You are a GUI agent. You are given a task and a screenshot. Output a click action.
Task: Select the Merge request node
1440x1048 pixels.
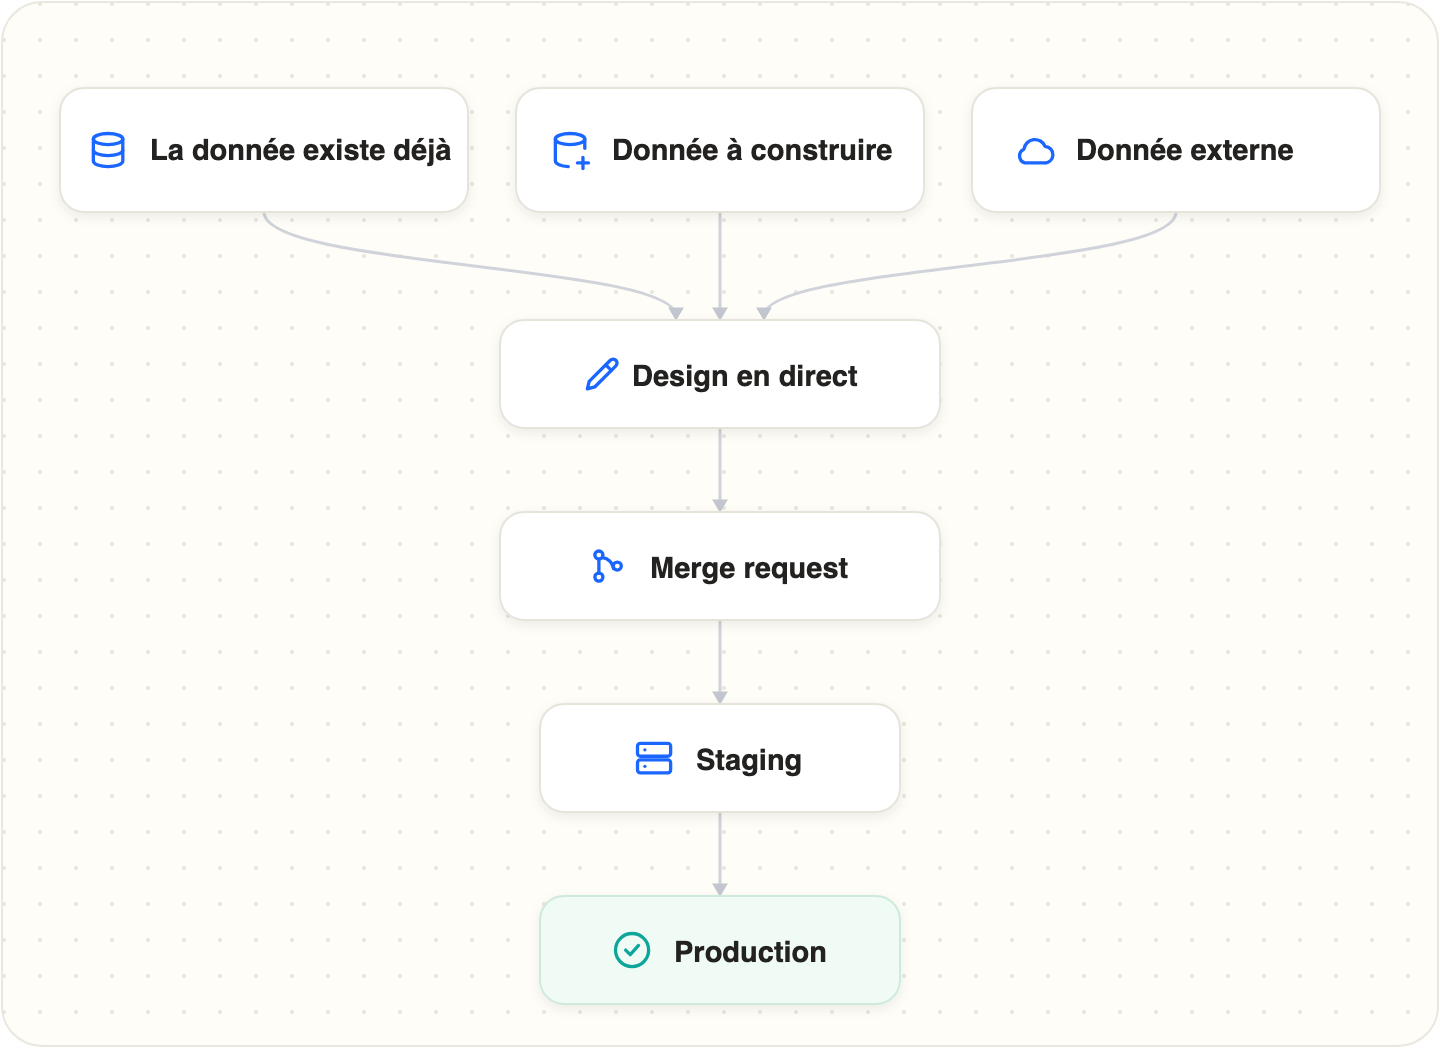pos(720,566)
